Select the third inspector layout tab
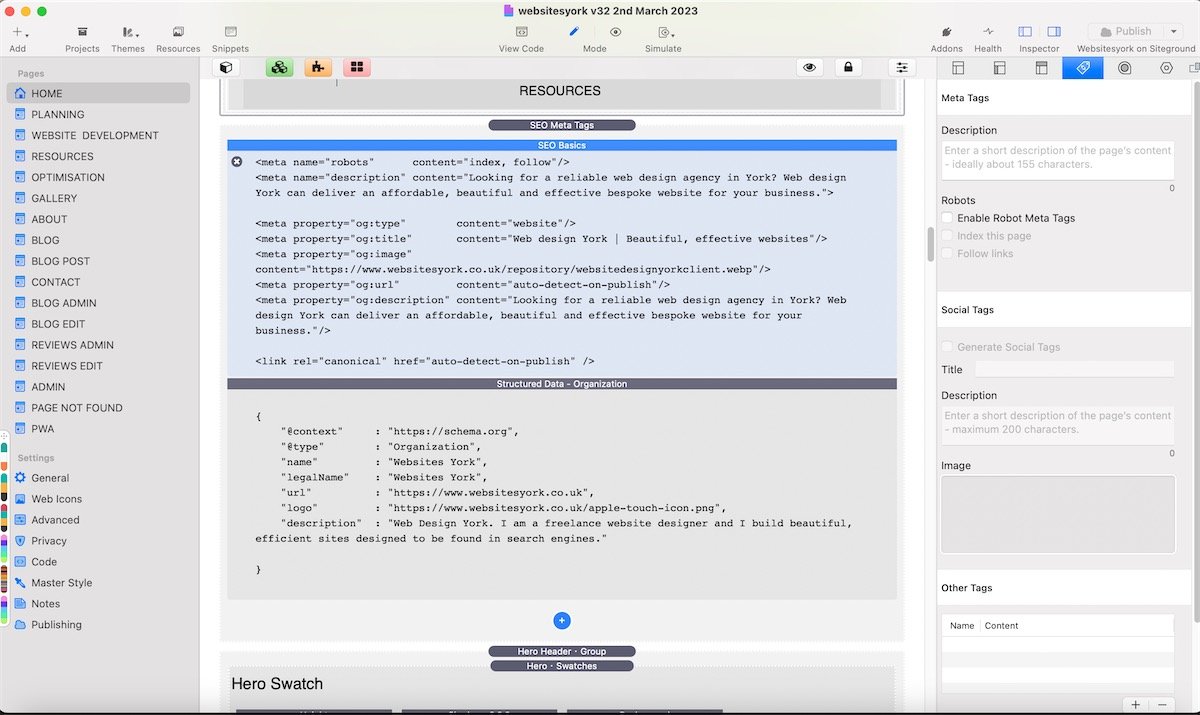The height and width of the screenshot is (715, 1200). (1041, 68)
